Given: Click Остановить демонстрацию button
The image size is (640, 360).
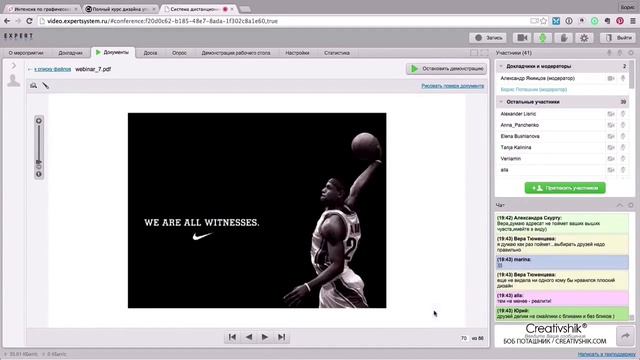Looking at the screenshot, I should (446, 69).
